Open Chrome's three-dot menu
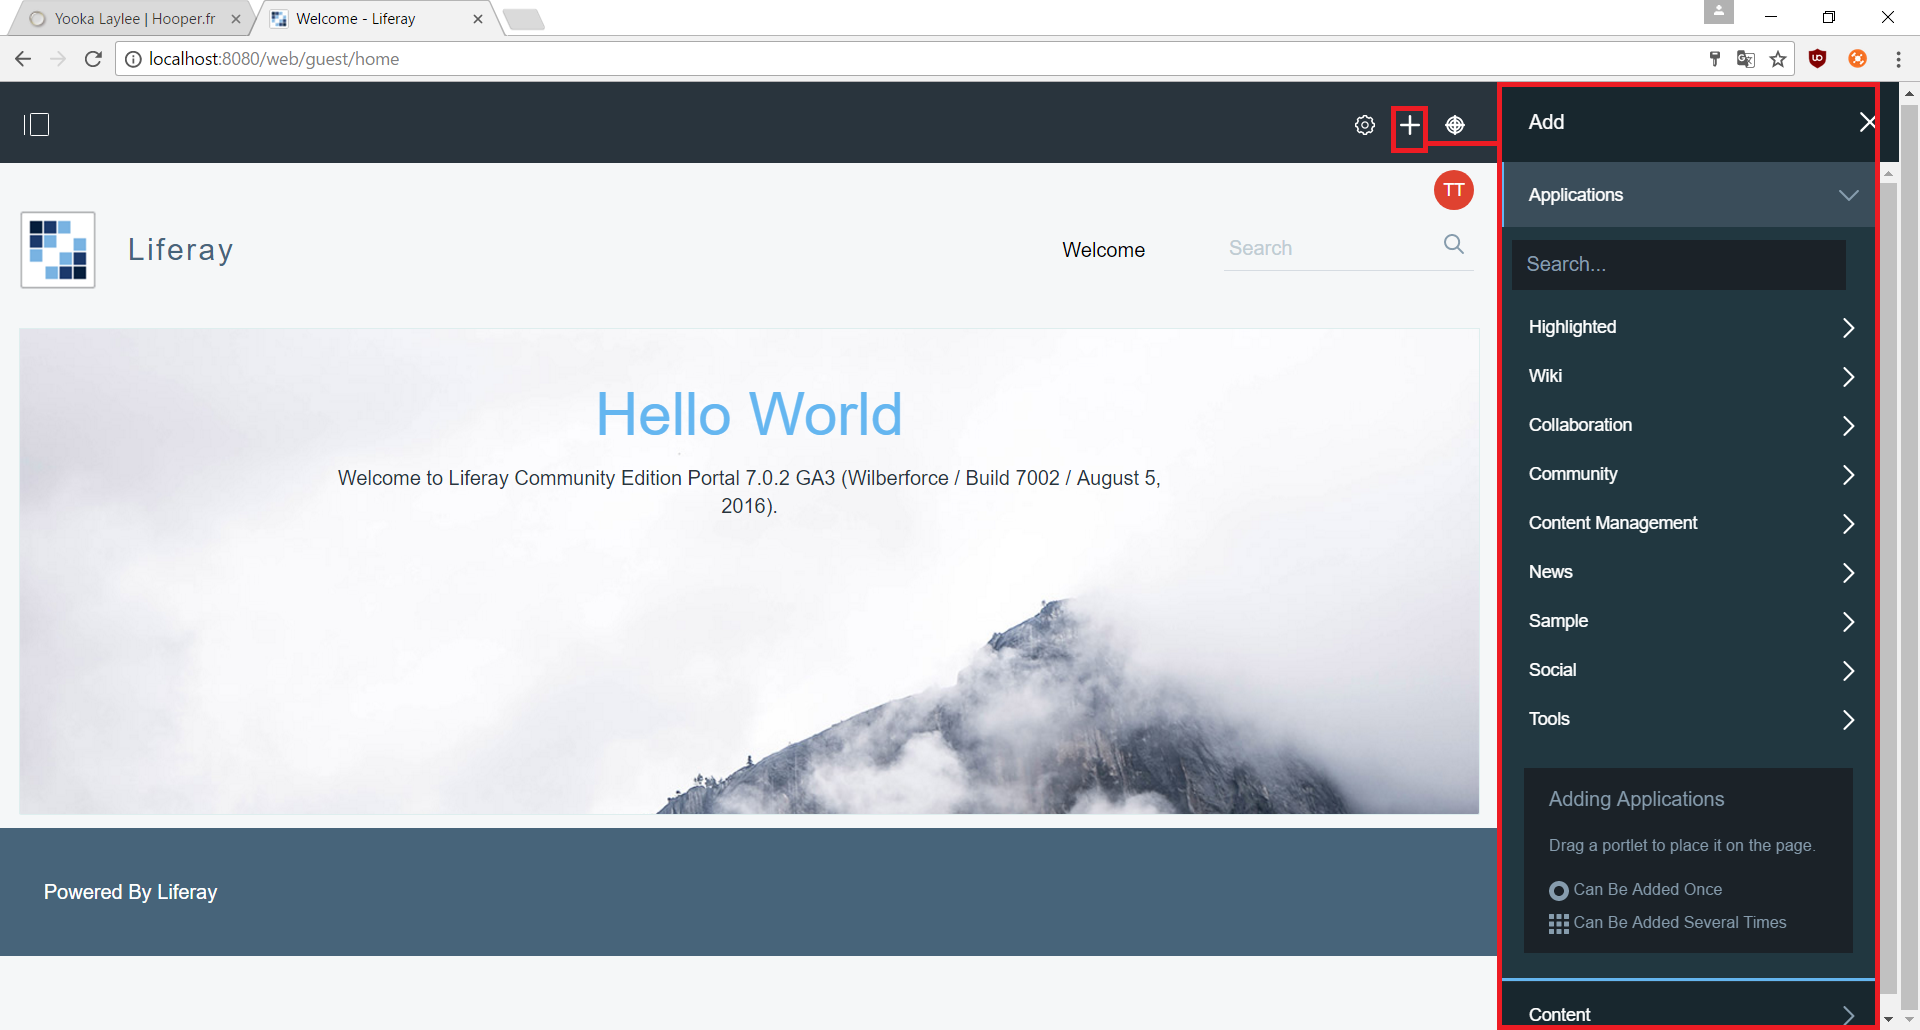The height and width of the screenshot is (1030, 1920). point(1899,59)
